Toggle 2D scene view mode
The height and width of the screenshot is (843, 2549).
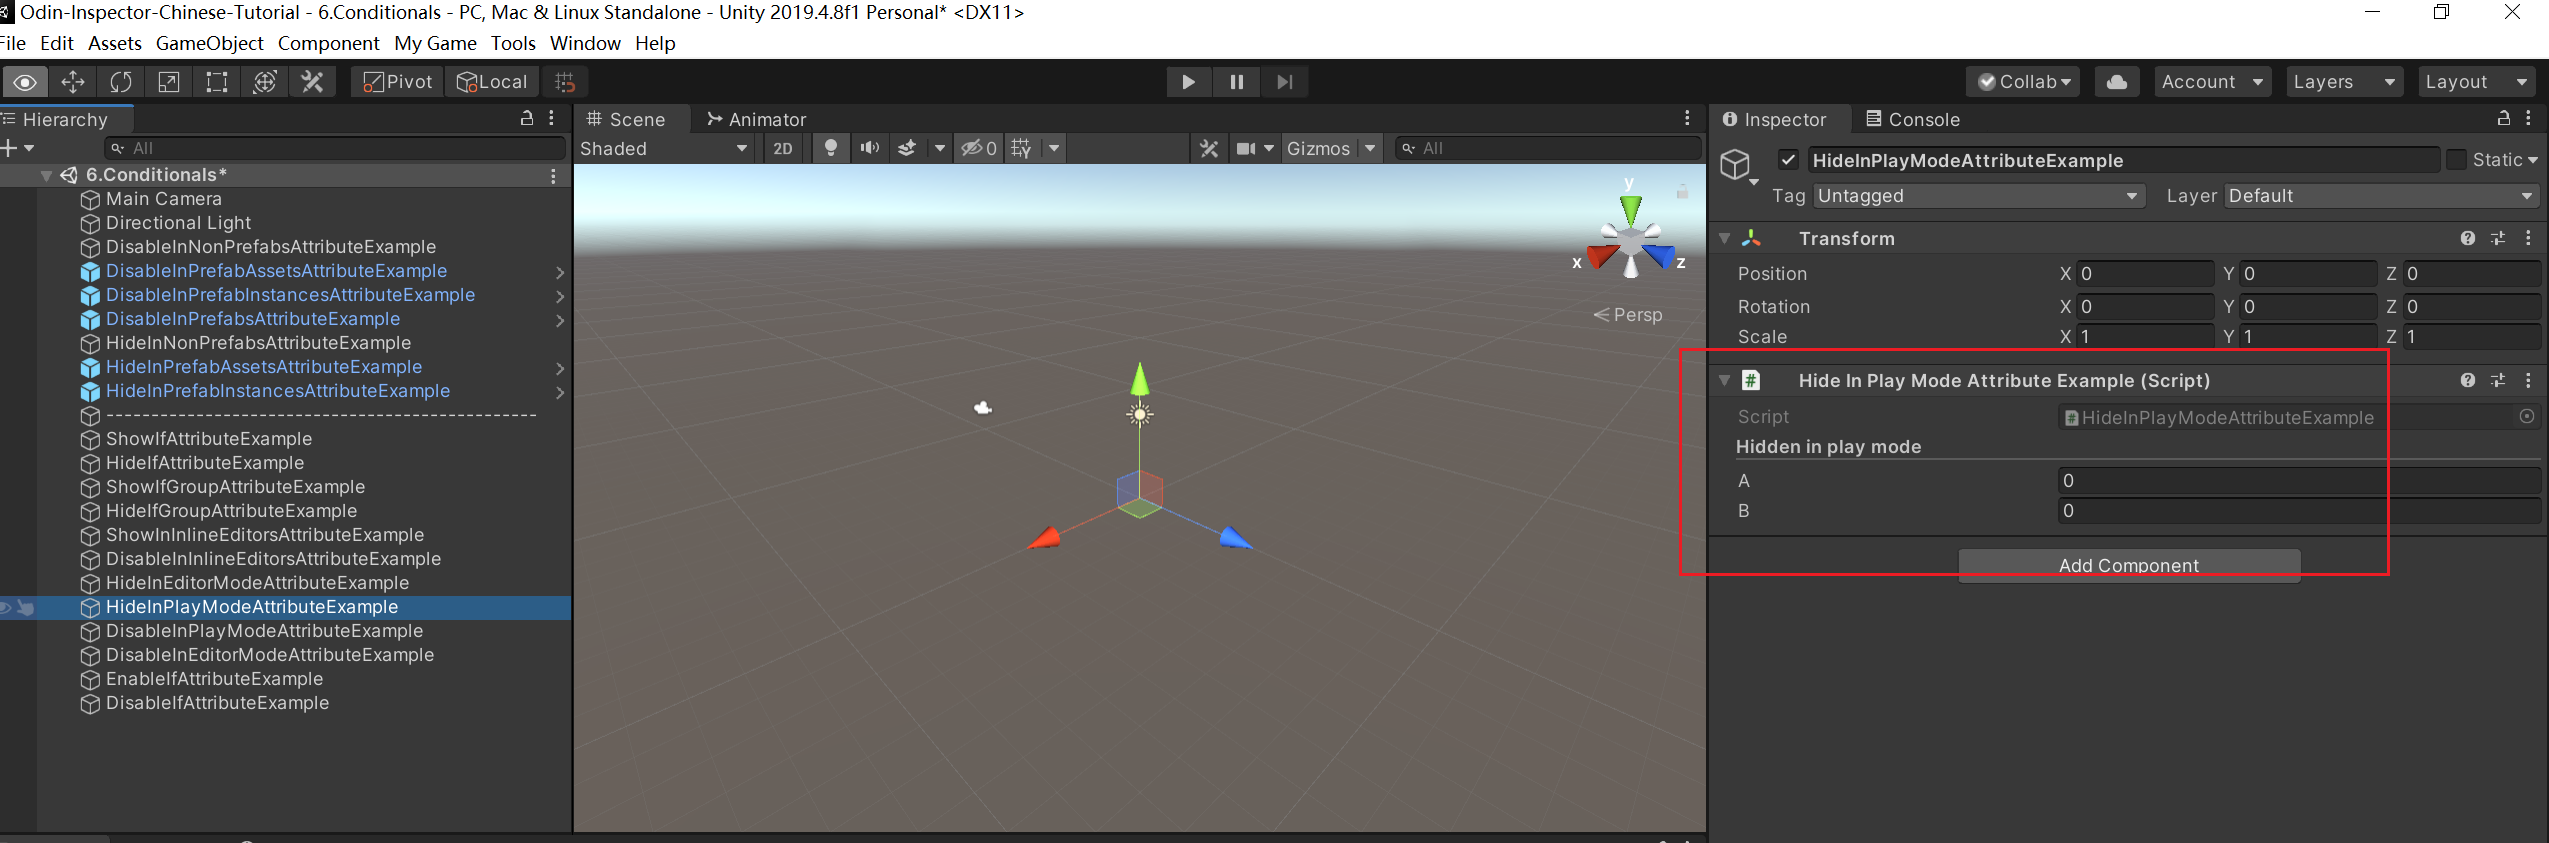point(783,148)
